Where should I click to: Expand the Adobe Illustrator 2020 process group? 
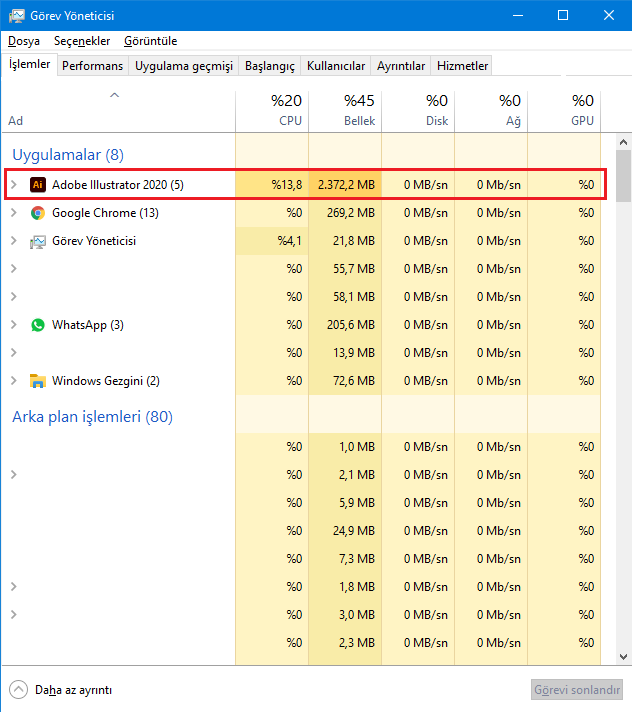pos(14,185)
